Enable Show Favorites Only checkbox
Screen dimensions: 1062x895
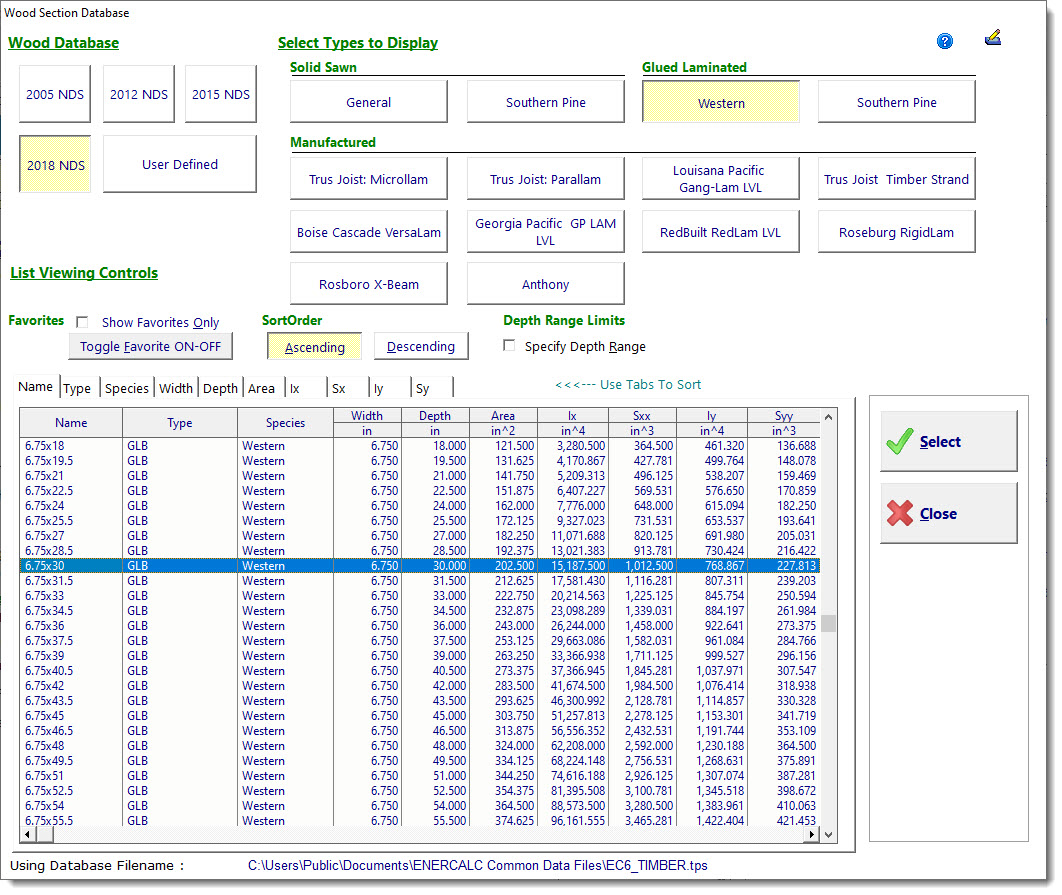(83, 322)
